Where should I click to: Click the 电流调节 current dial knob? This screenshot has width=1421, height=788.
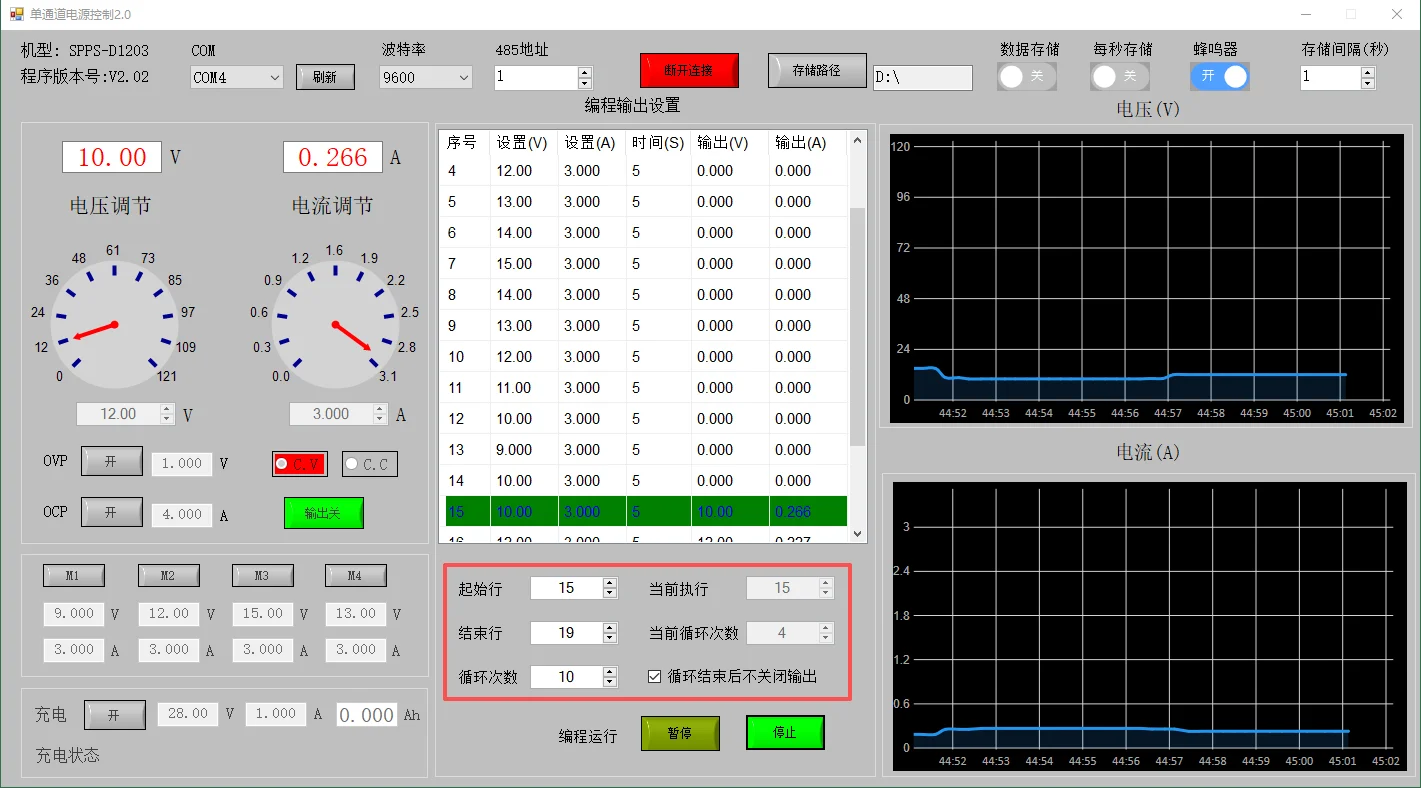335,325
